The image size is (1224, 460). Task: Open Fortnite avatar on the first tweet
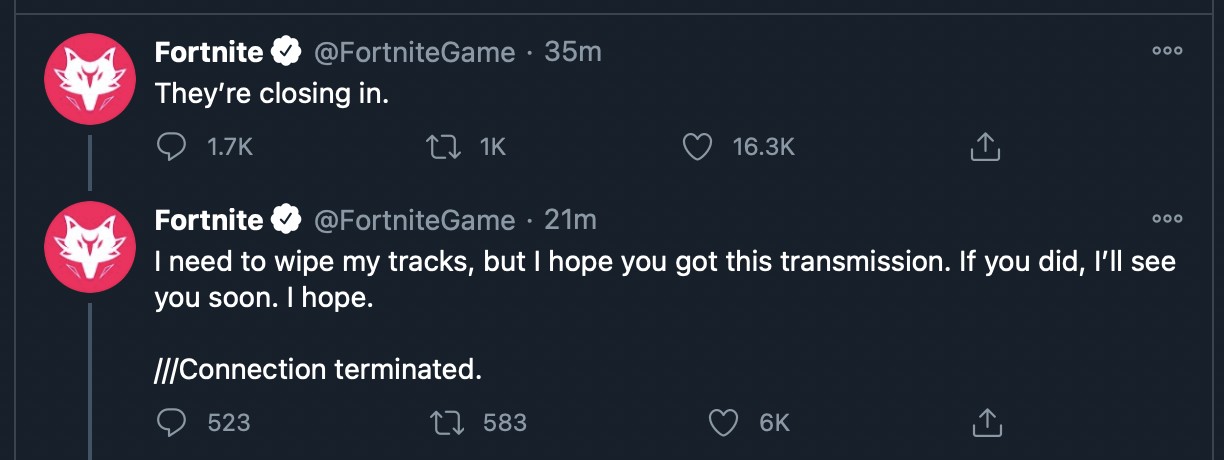(x=91, y=79)
